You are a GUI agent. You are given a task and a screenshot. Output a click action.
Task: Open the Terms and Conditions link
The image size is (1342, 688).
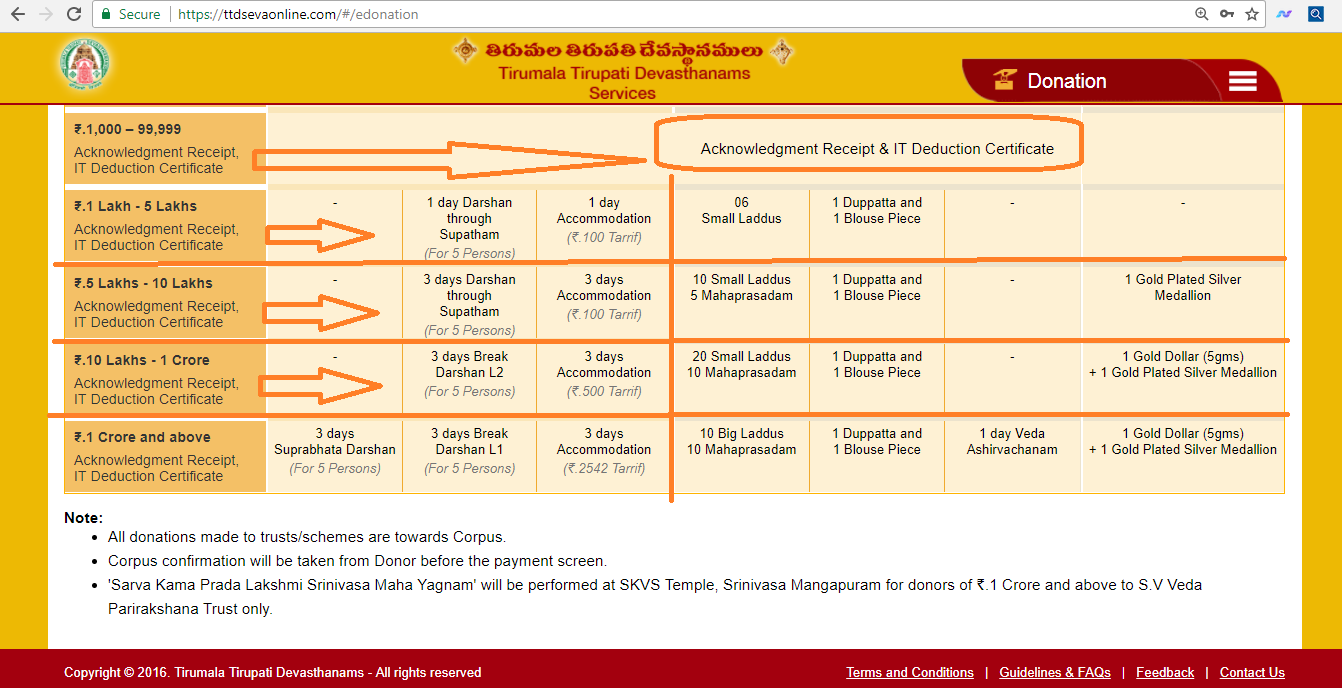tap(910, 673)
